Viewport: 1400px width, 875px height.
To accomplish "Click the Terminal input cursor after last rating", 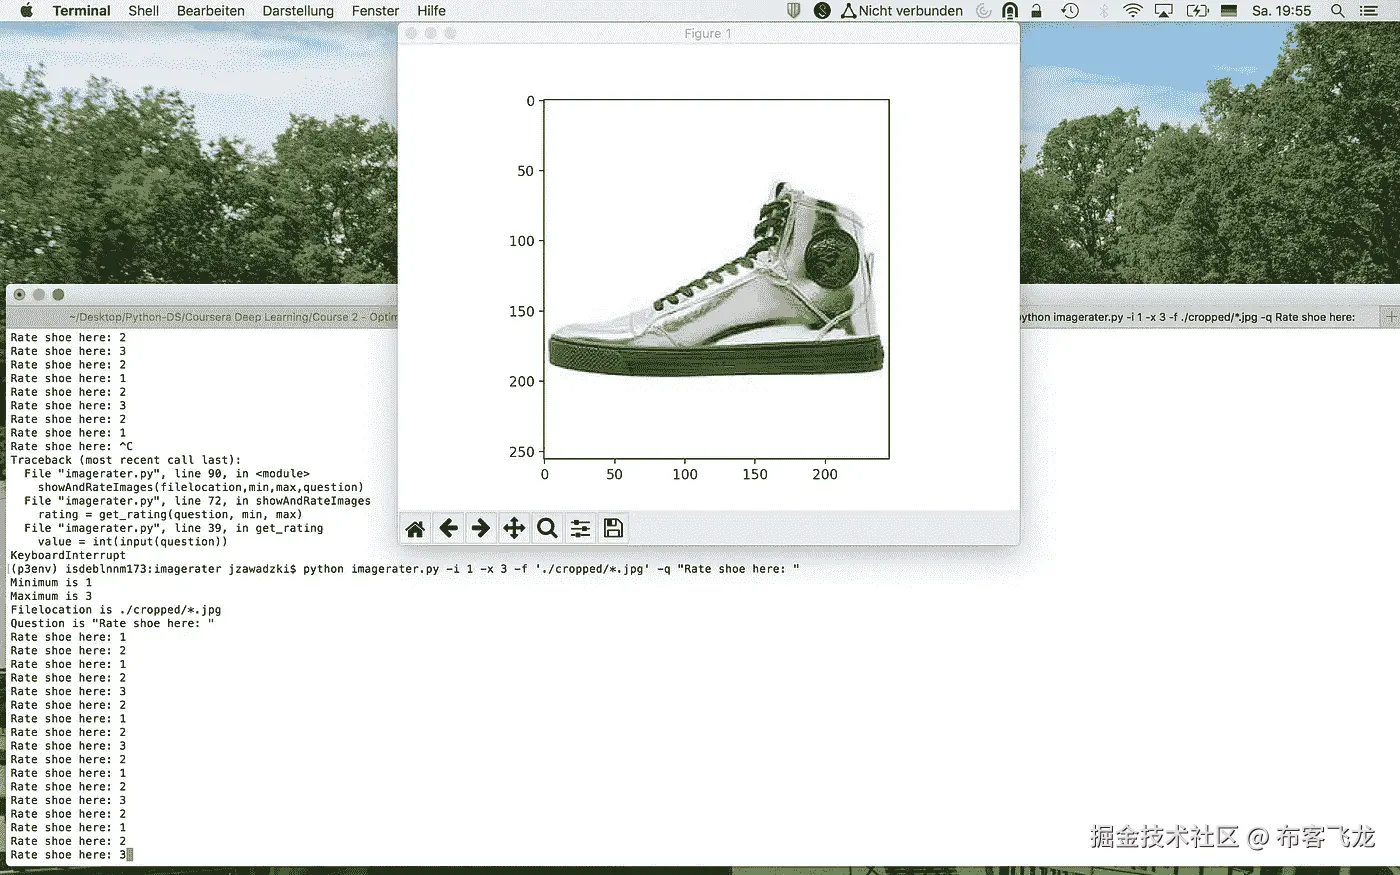I will point(130,855).
